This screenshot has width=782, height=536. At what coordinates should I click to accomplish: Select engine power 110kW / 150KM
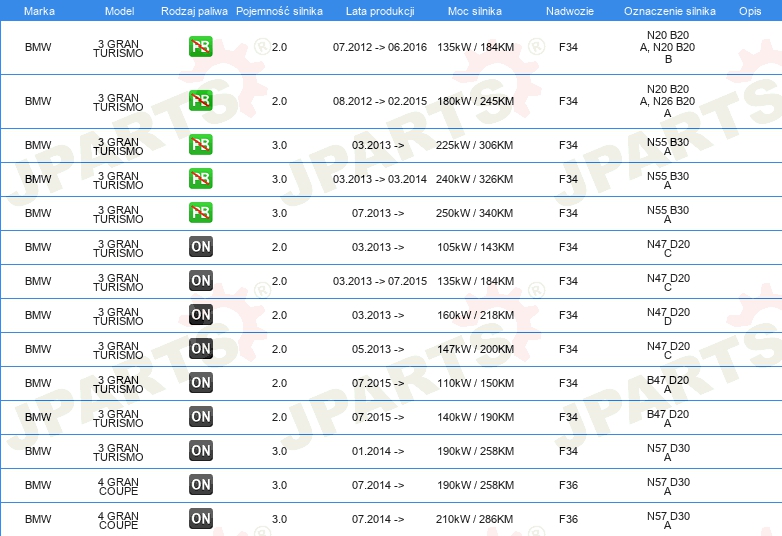pyautogui.click(x=475, y=383)
